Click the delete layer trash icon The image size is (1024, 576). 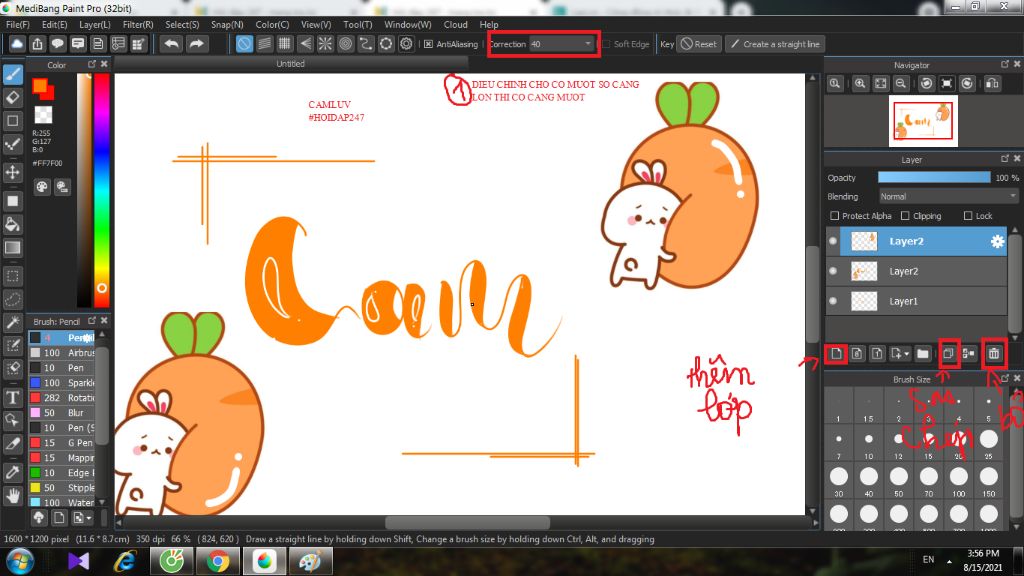click(994, 354)
